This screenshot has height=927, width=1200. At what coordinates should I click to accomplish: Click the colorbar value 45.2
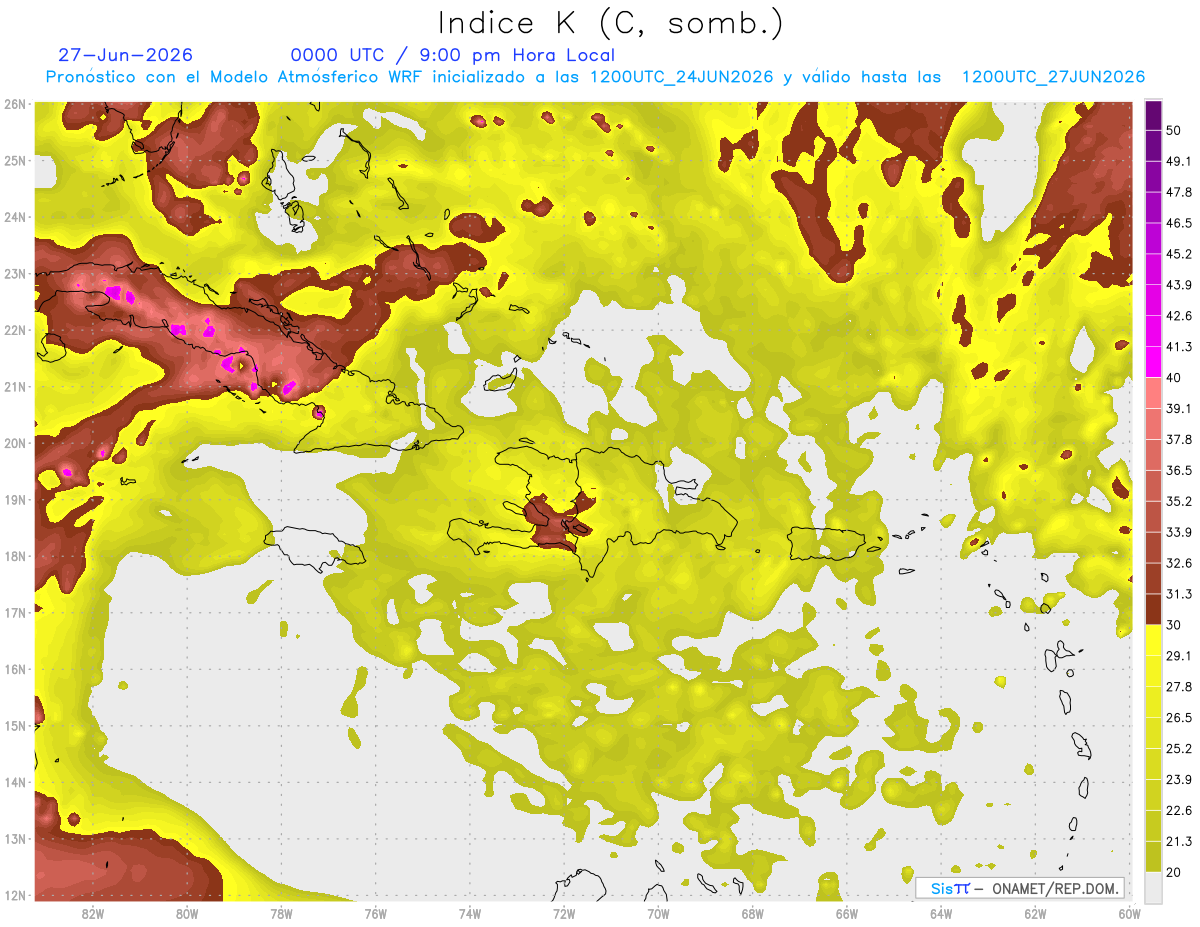point(1179,254)
